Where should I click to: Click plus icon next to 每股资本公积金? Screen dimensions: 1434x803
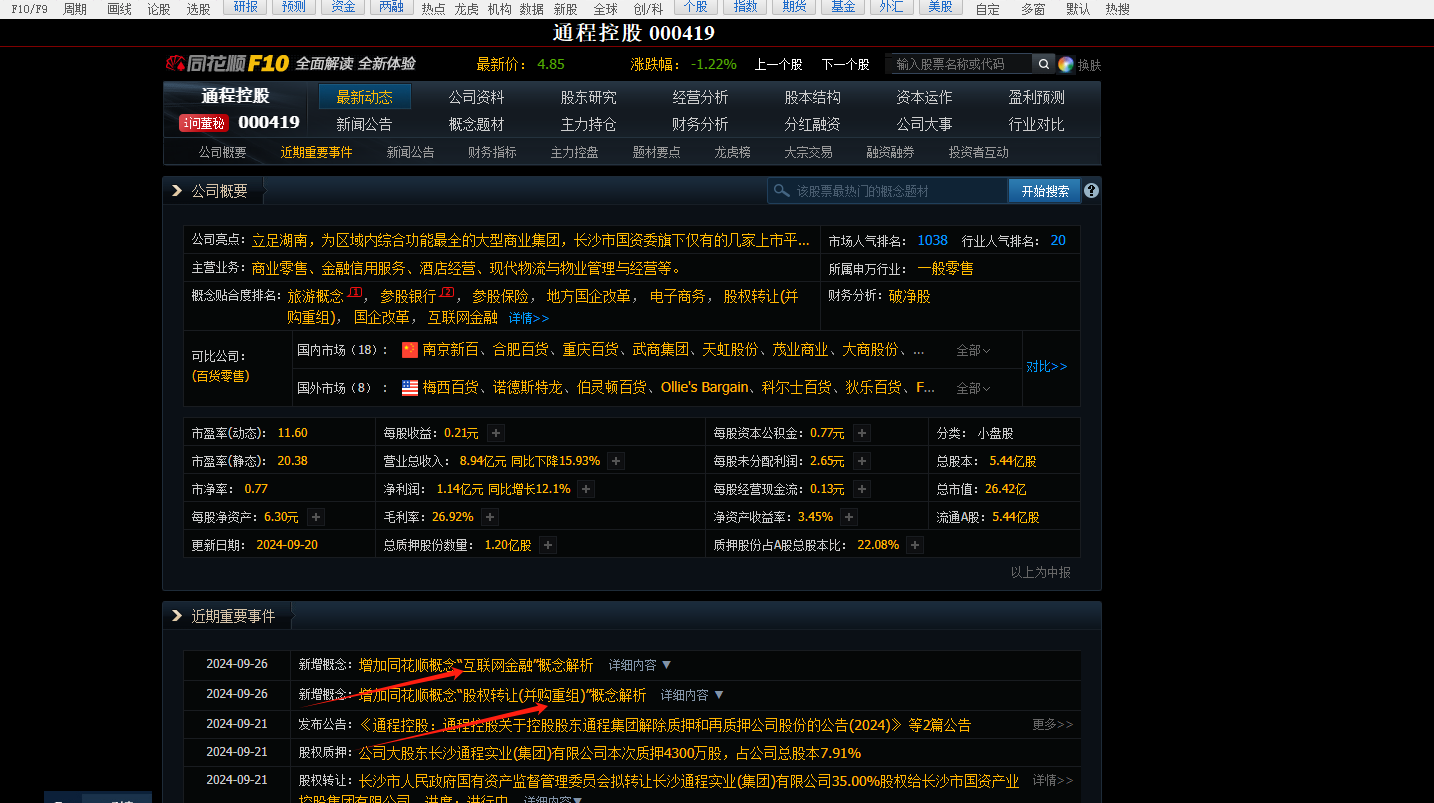(x=862, y=433)
